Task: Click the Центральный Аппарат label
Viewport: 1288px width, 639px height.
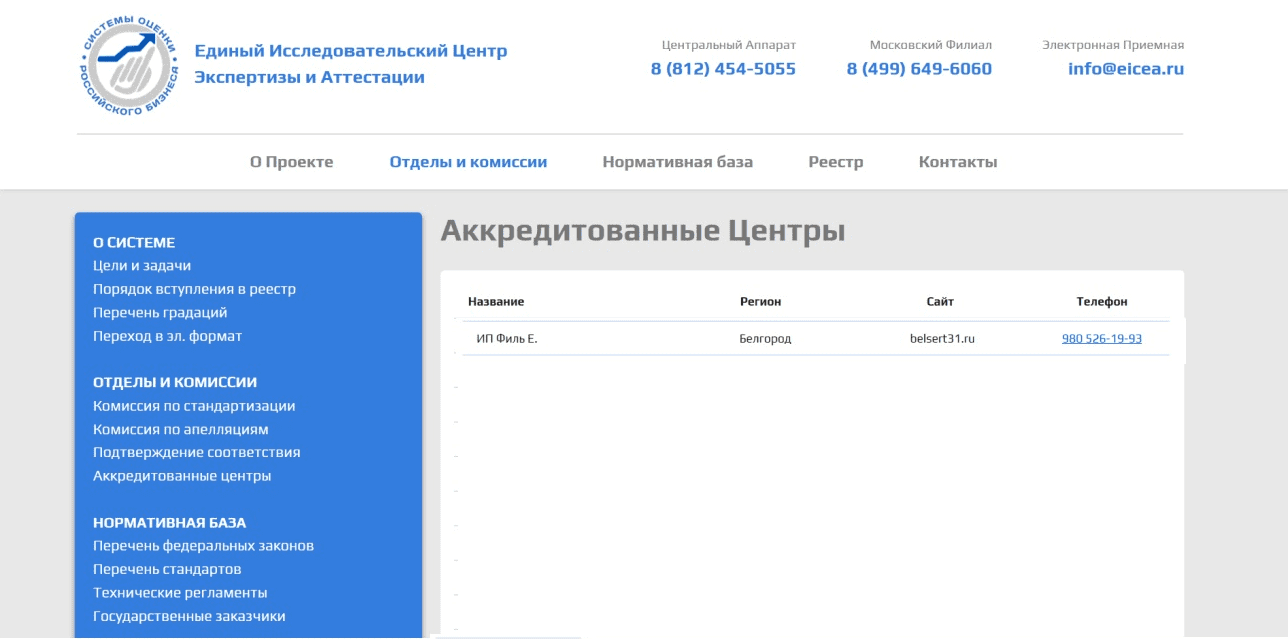Action: (729, 45)
